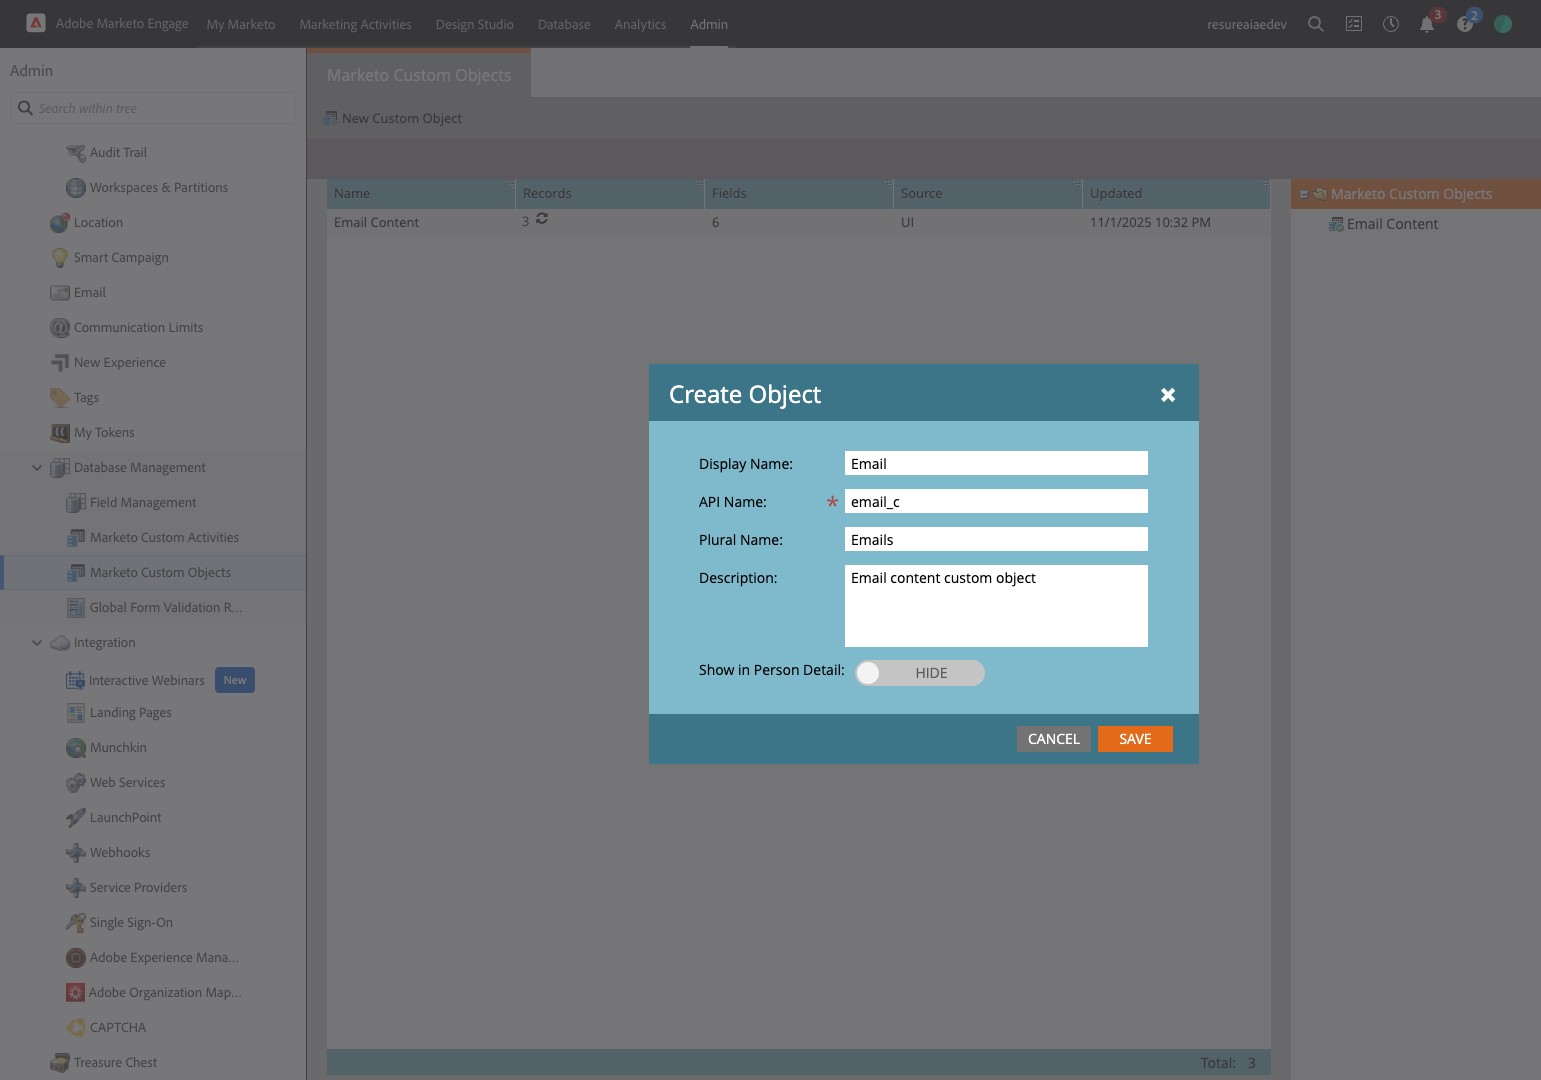This screenshot has width=1541, height=1080.
Task: Click the Field Management icon
Action: click(75, 503)
